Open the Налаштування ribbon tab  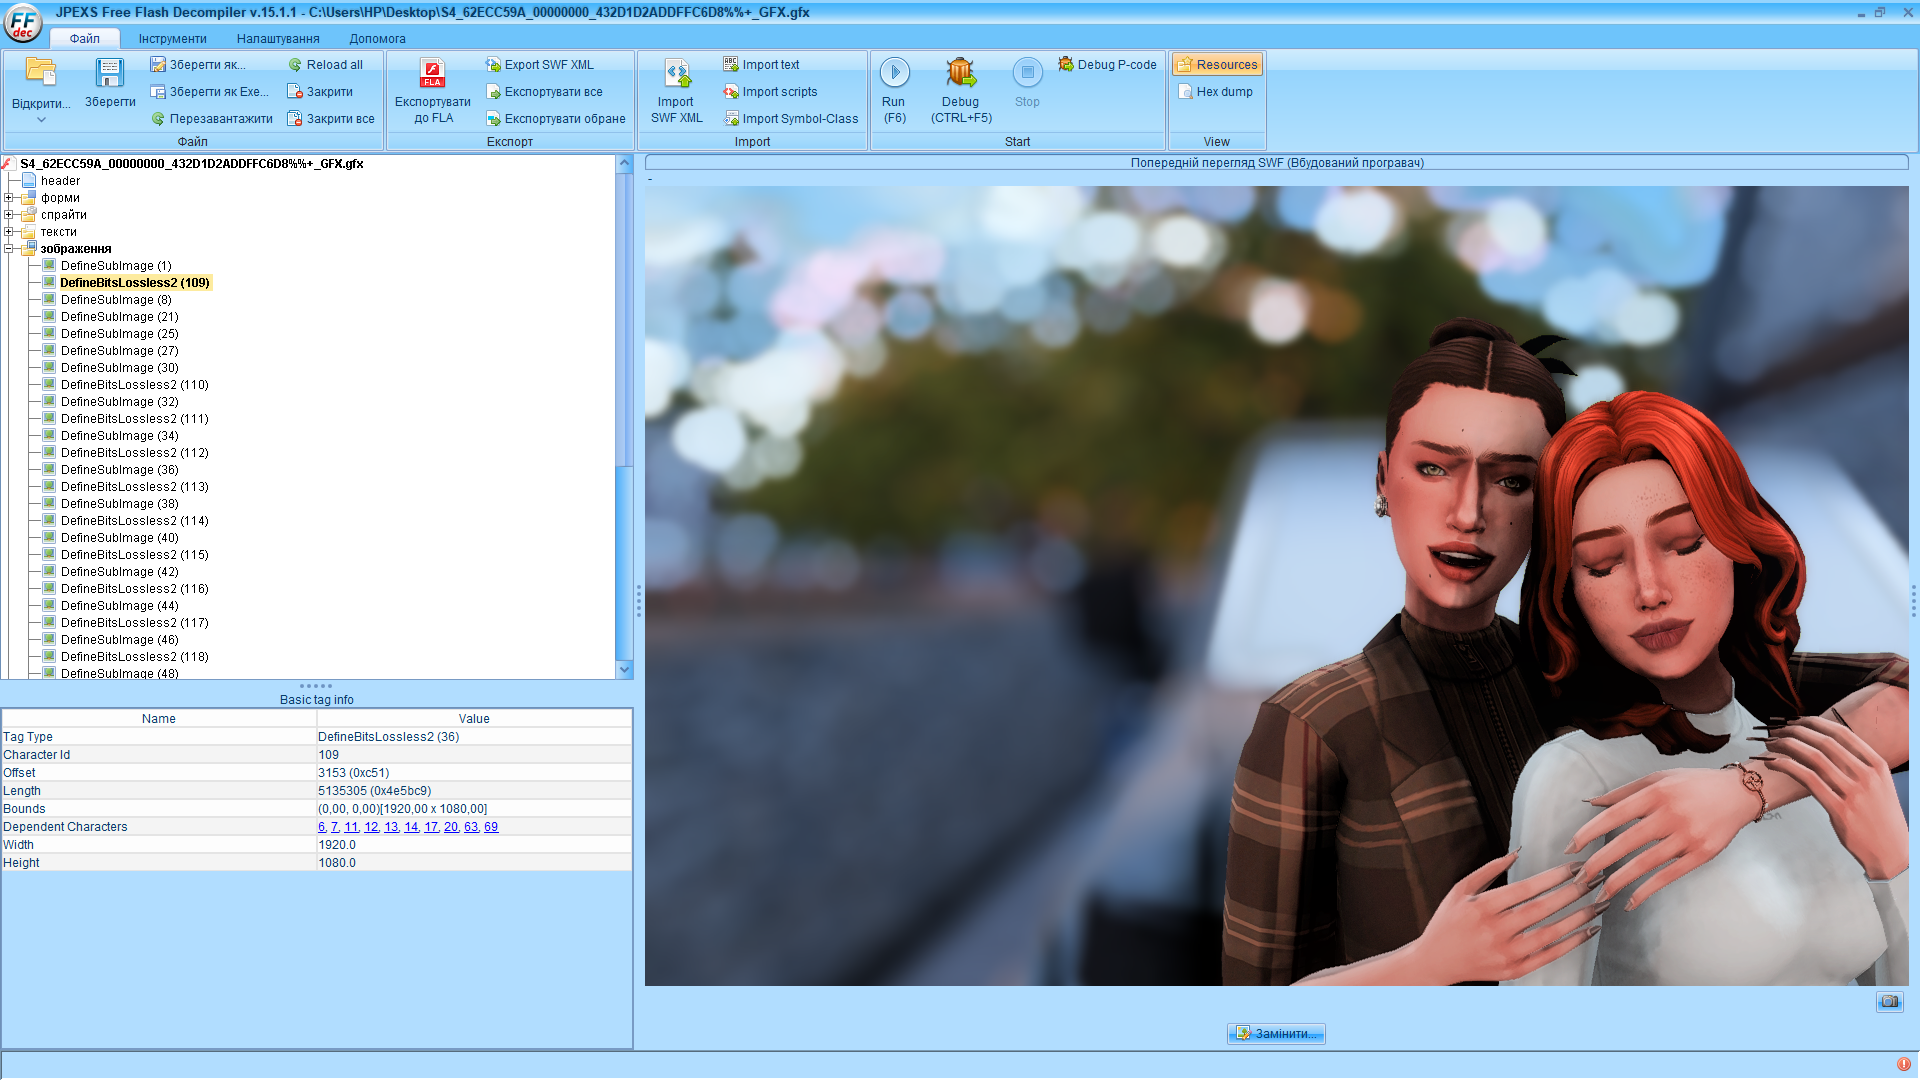(x=278, y=39)
